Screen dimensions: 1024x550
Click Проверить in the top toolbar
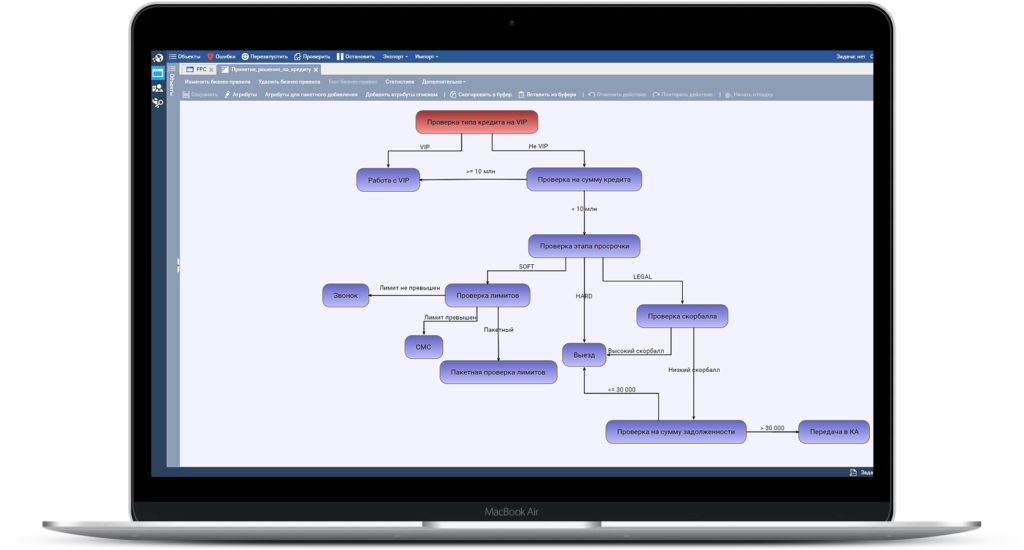(x=312, y=57)
